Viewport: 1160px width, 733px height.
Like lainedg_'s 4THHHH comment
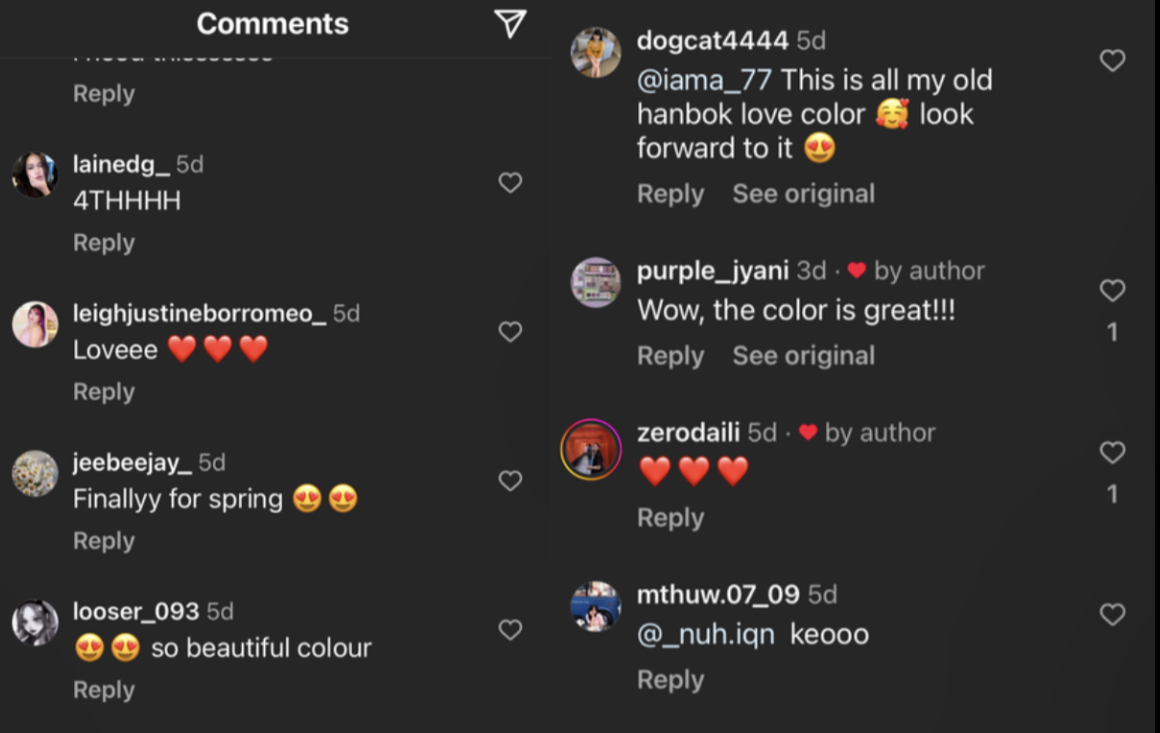pos(510,183)
